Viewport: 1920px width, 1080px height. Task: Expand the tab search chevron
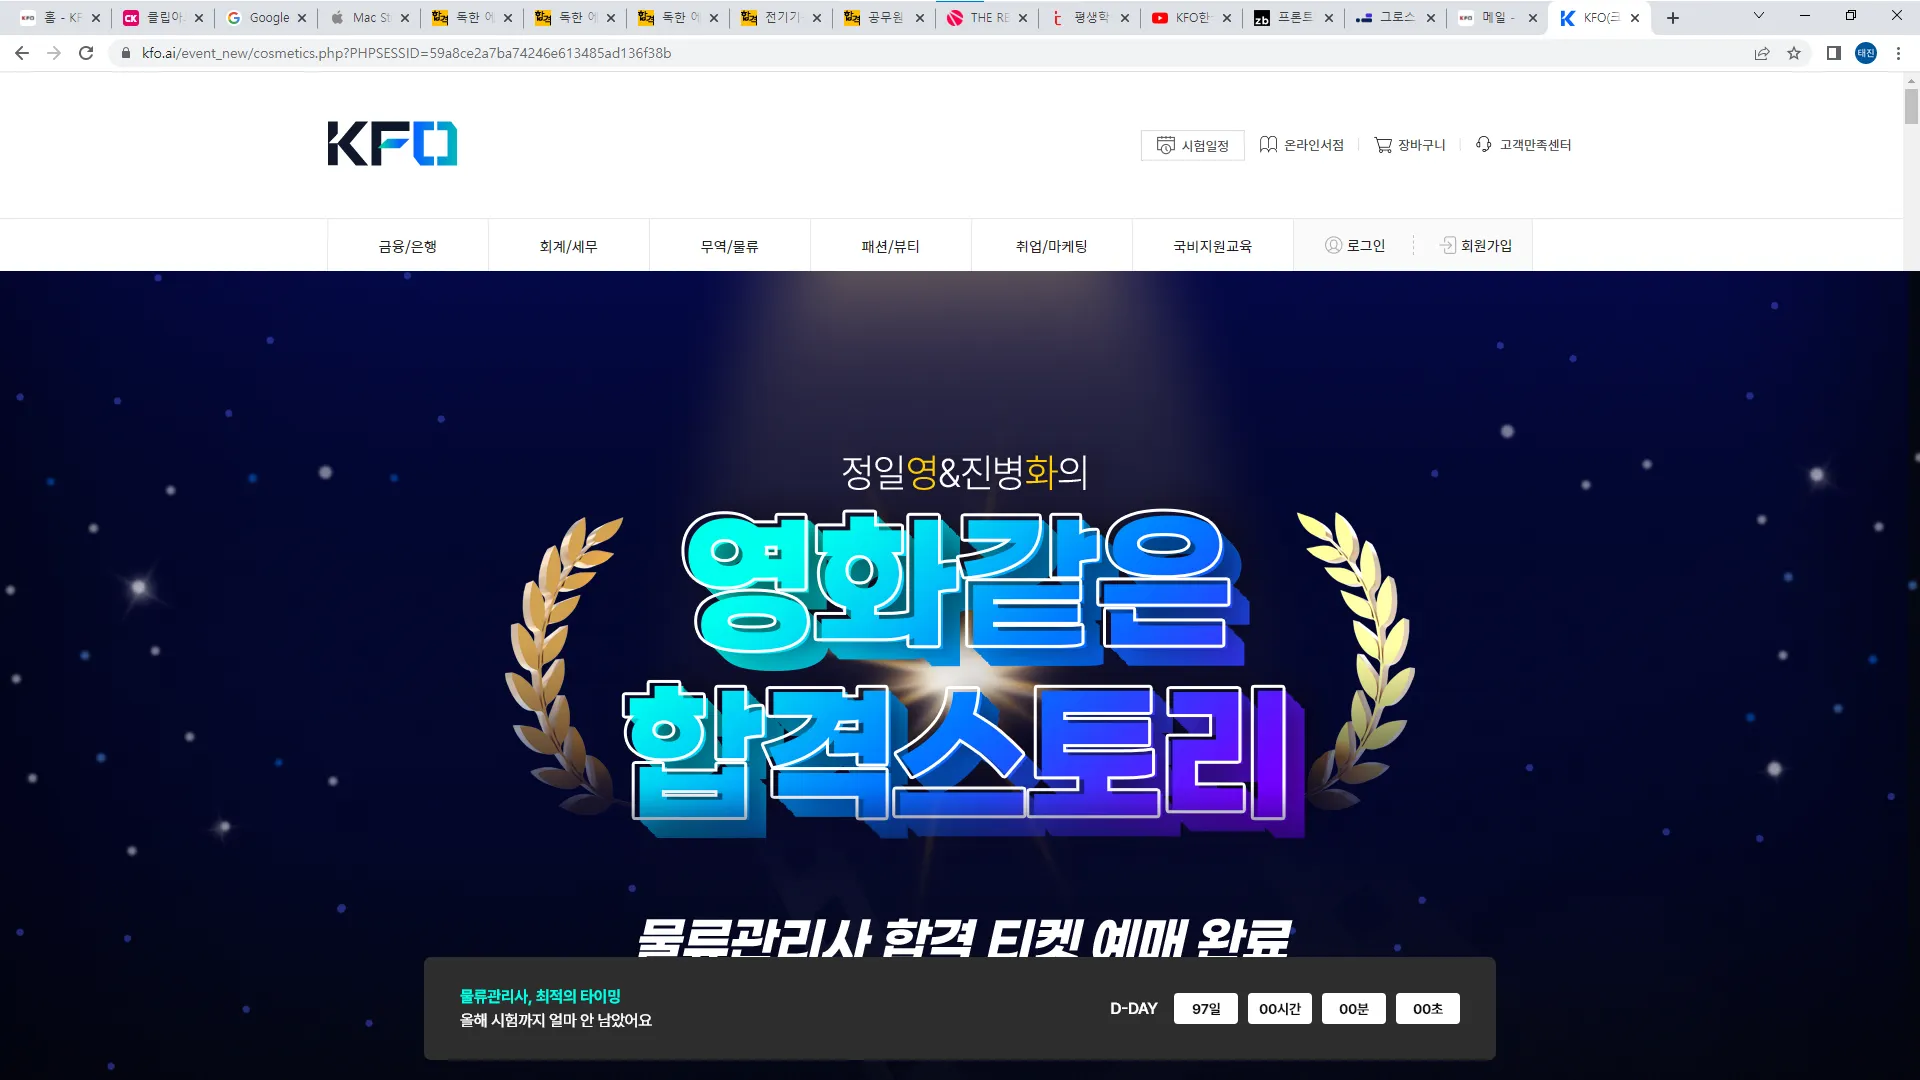click(1759, 16)
